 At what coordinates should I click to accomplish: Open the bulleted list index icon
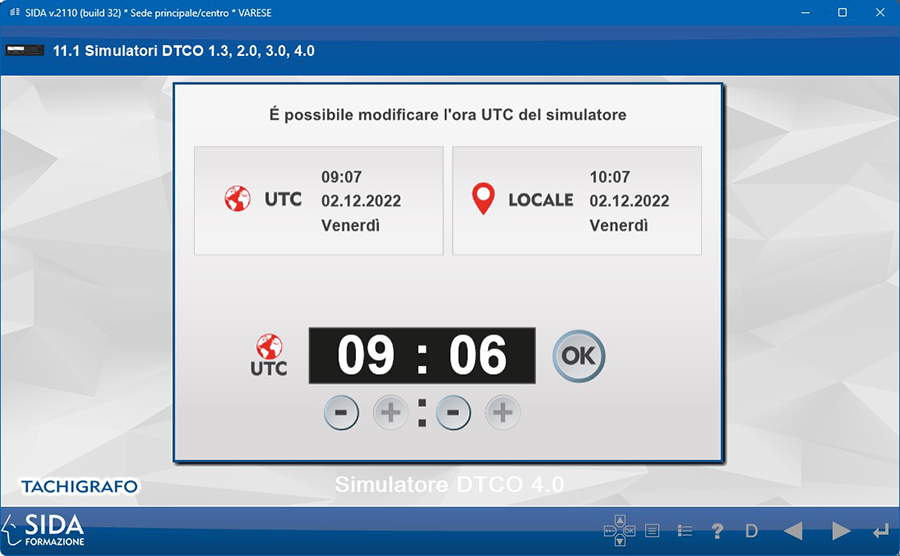tap(685, 531)
